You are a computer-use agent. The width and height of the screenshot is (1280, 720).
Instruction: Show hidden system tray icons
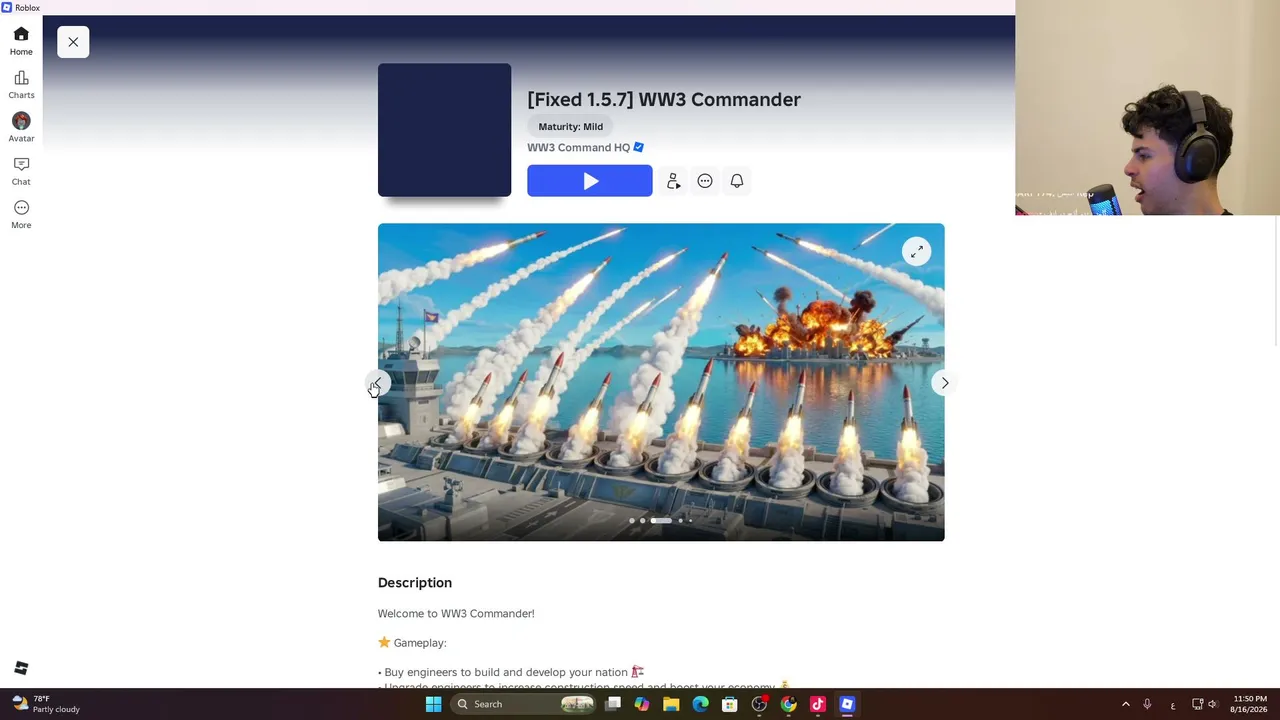pyautogui.click(x=1126, y=704)
